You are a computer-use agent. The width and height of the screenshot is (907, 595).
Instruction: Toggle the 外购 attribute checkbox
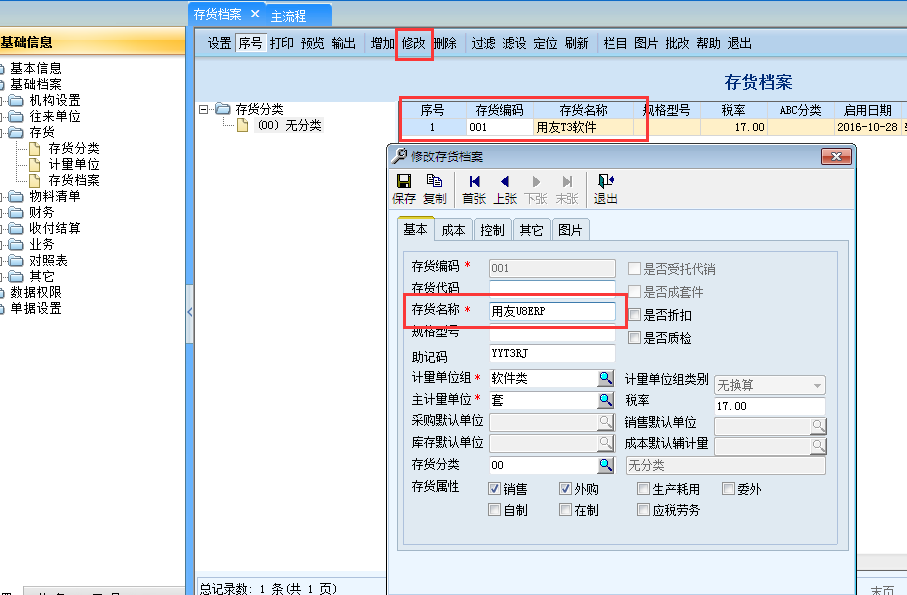coord(564,488)
